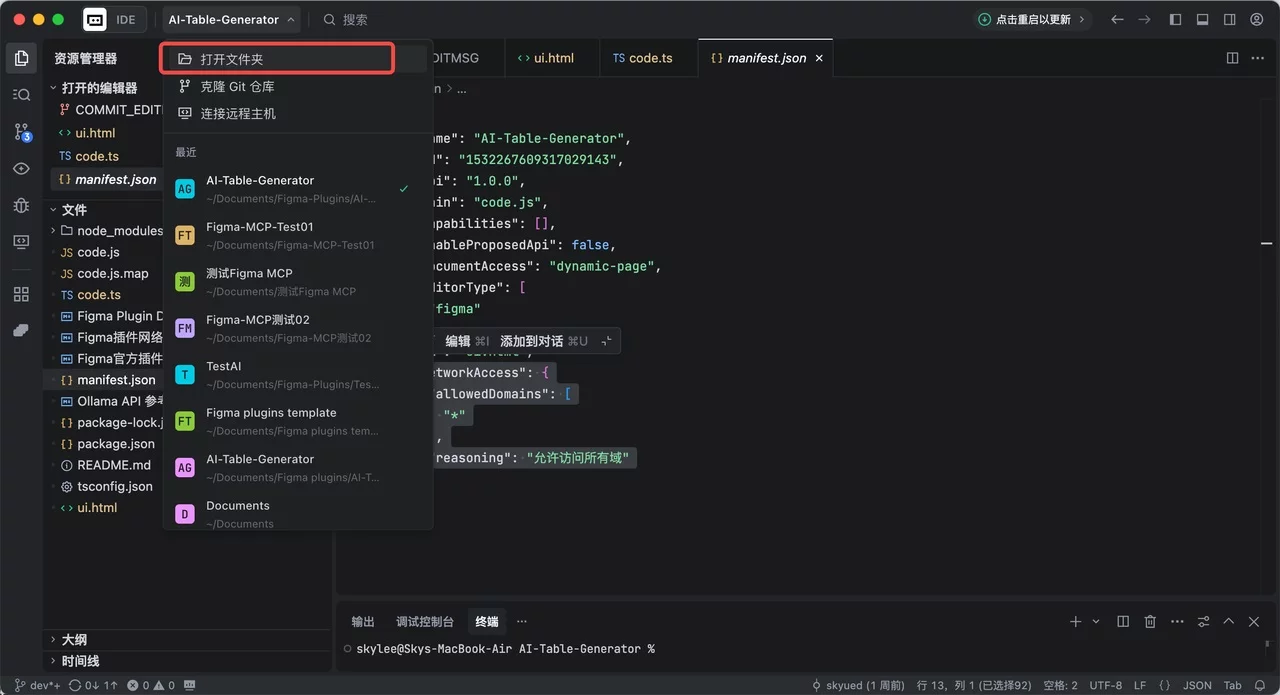Toggle the primary sidebar layout button
Screen dimensions: 1280x695
click(1175, 19)
